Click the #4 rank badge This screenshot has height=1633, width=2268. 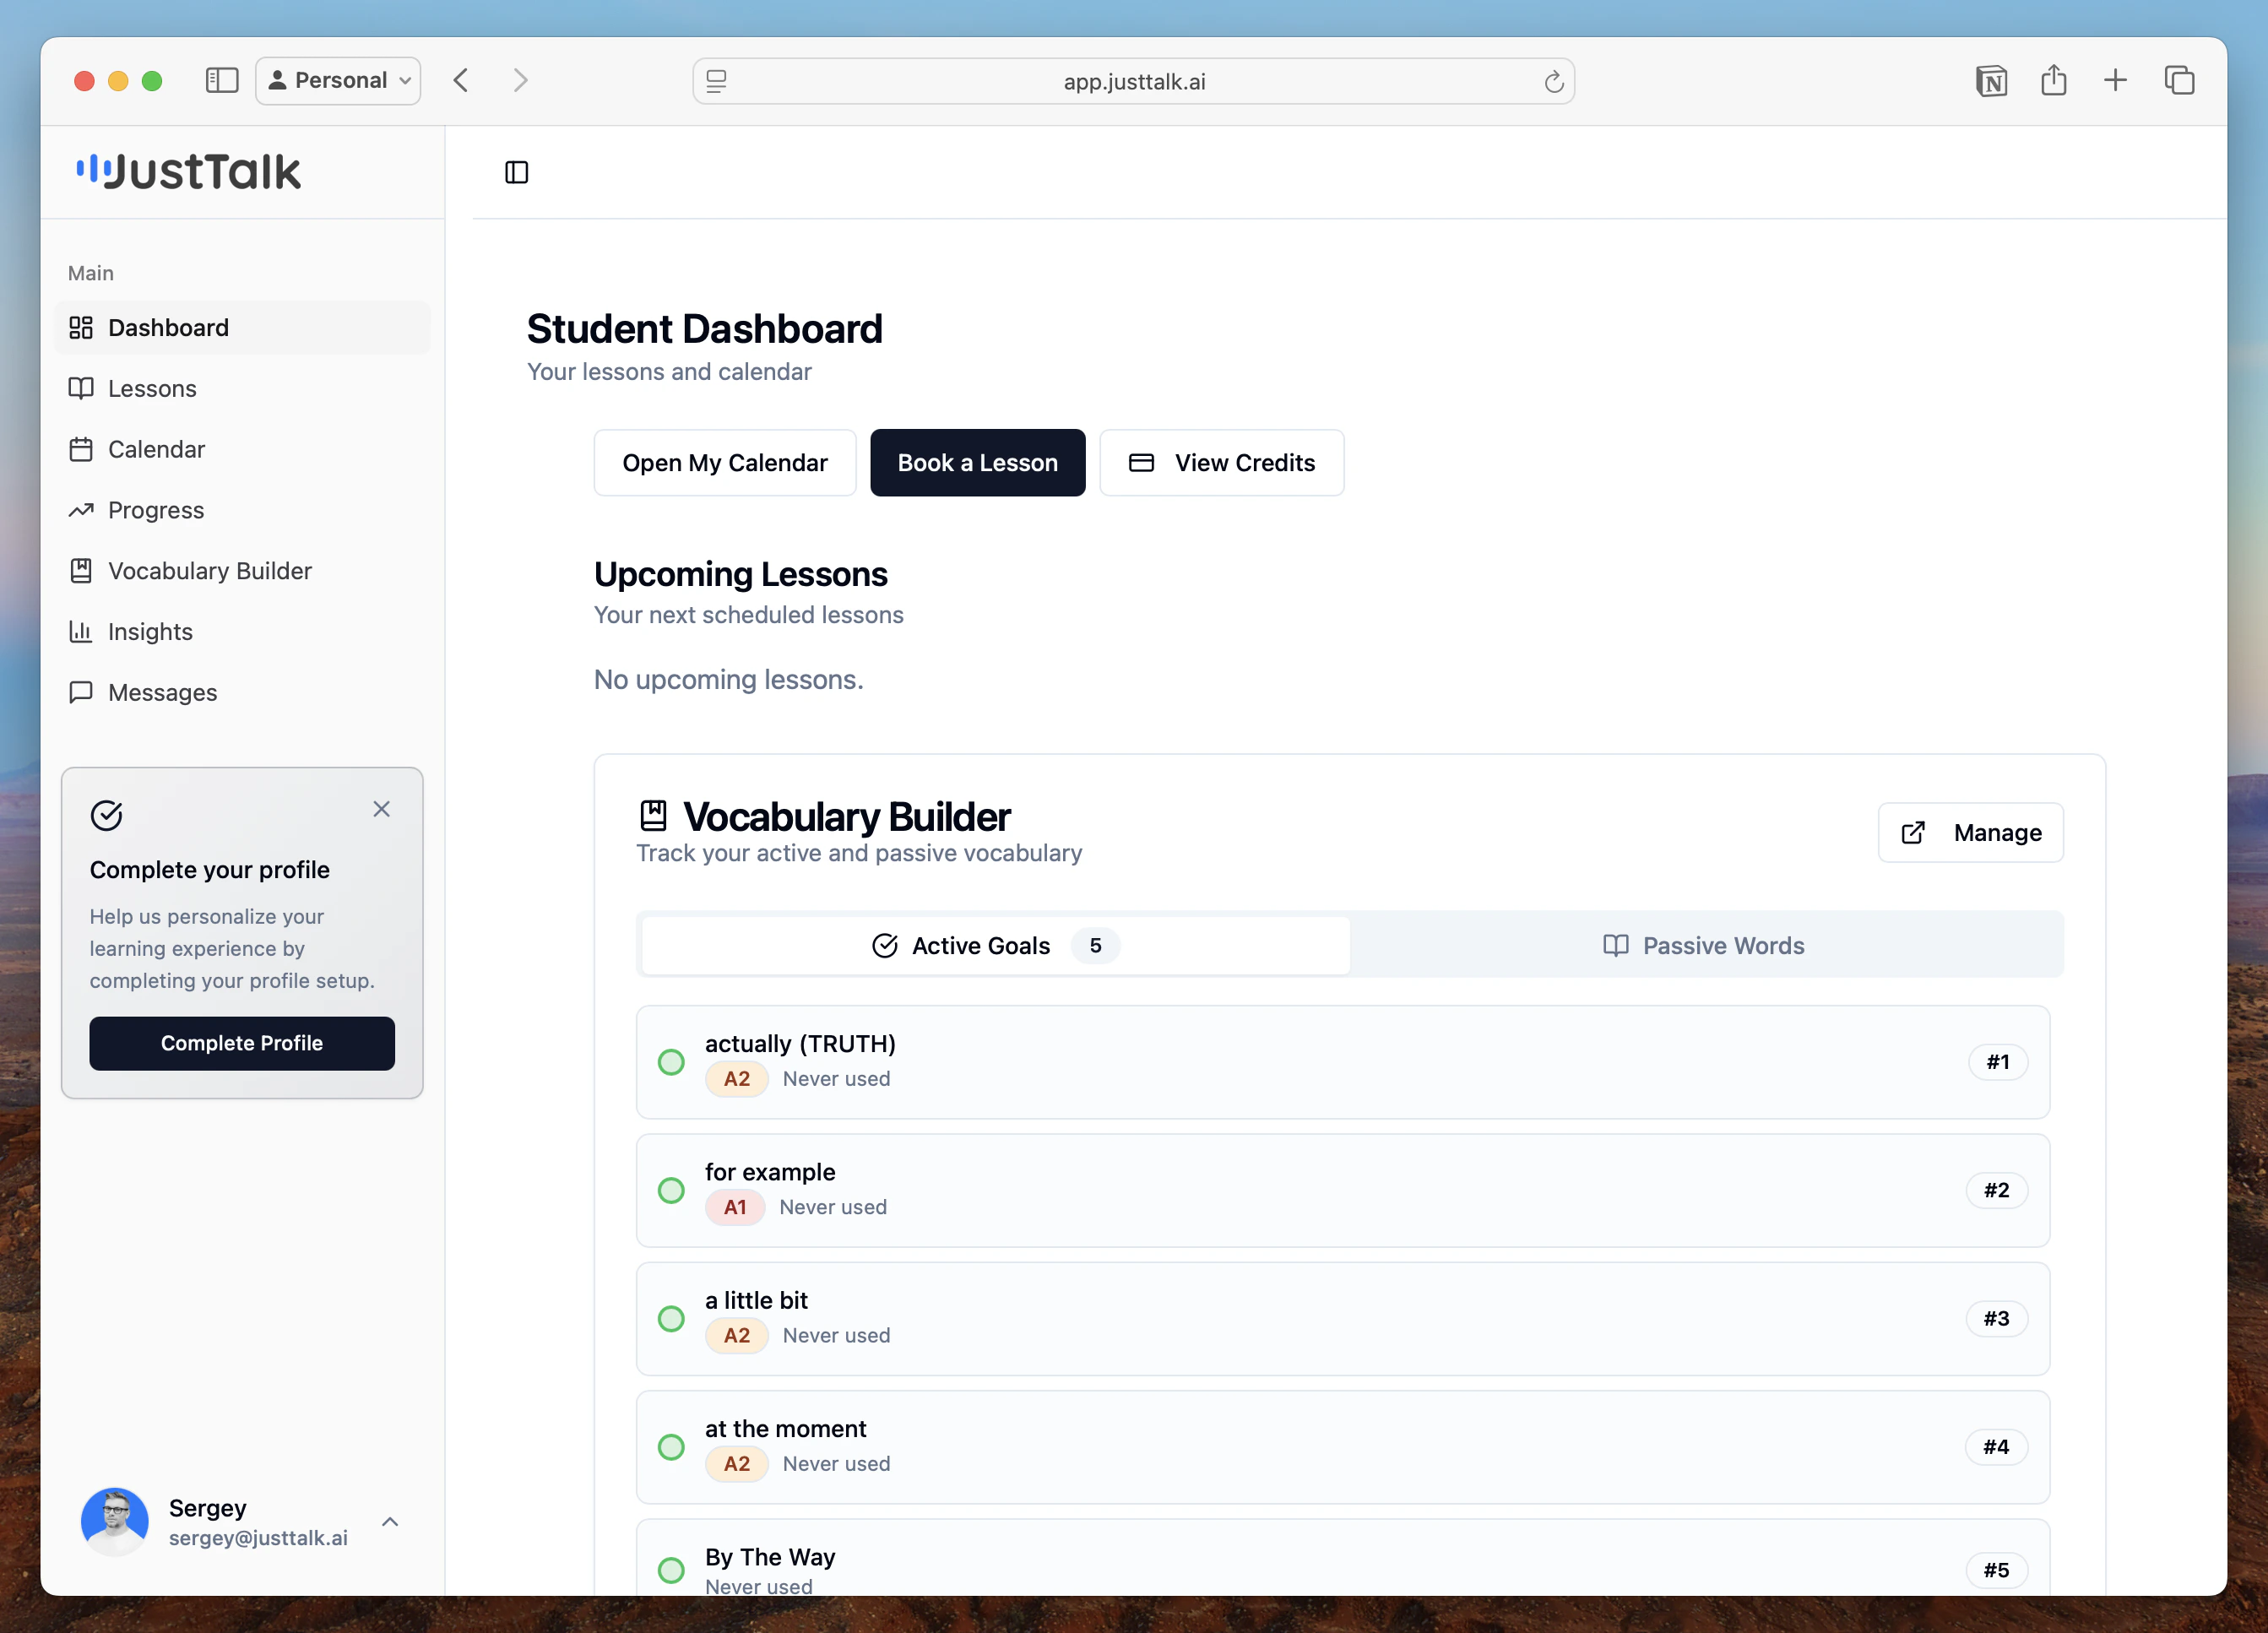coord(1996,1447)
